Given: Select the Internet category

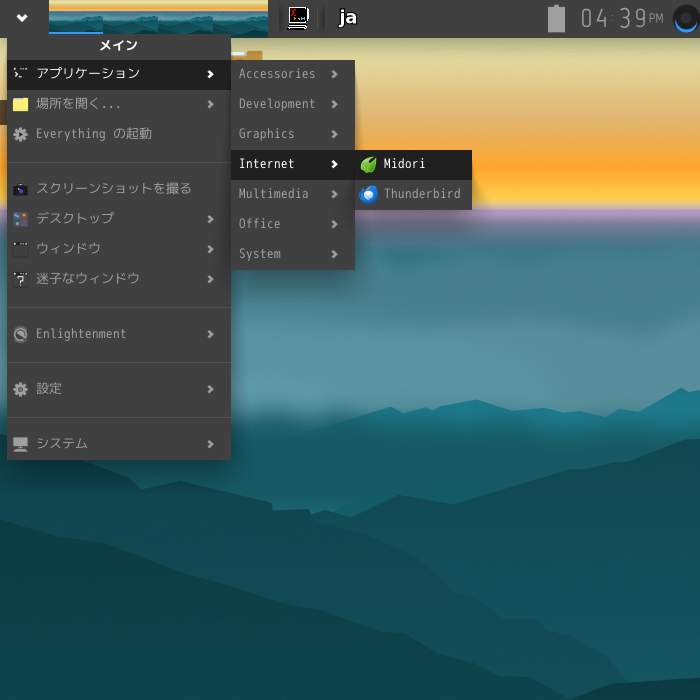Looking at the screenshot, I should point(293,165).
